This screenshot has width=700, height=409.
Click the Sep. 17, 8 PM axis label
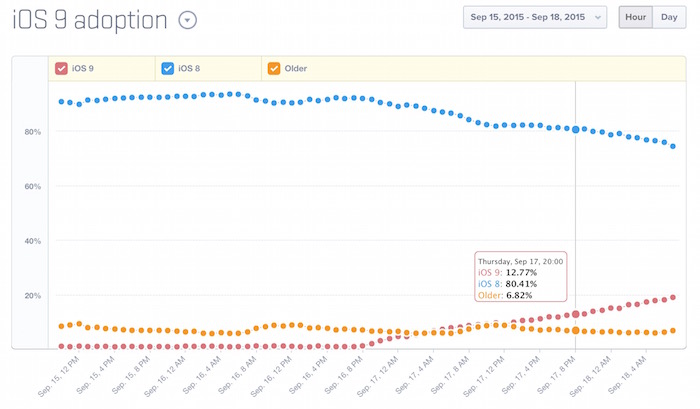(556, 377)
